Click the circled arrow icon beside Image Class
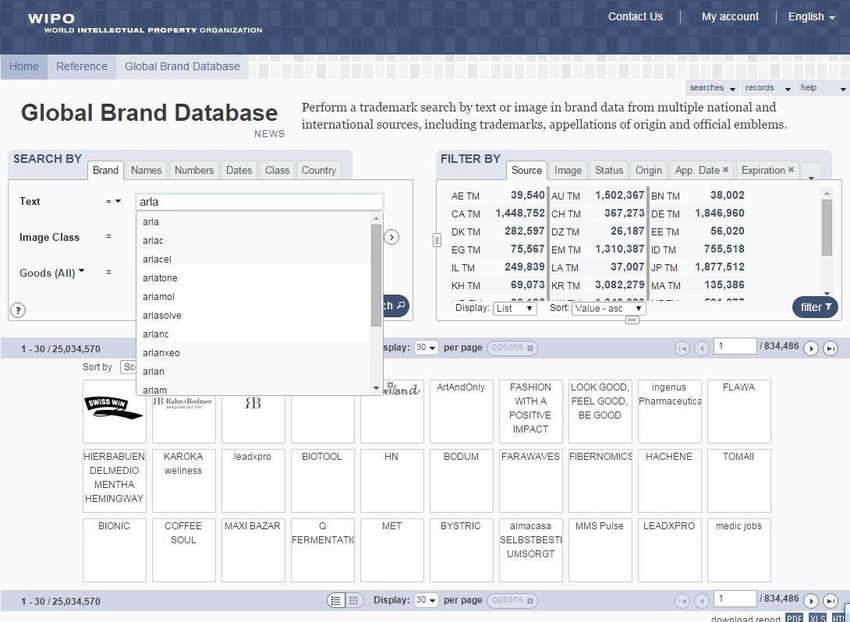This screenshot has width=850, height=622. (391, 237)
